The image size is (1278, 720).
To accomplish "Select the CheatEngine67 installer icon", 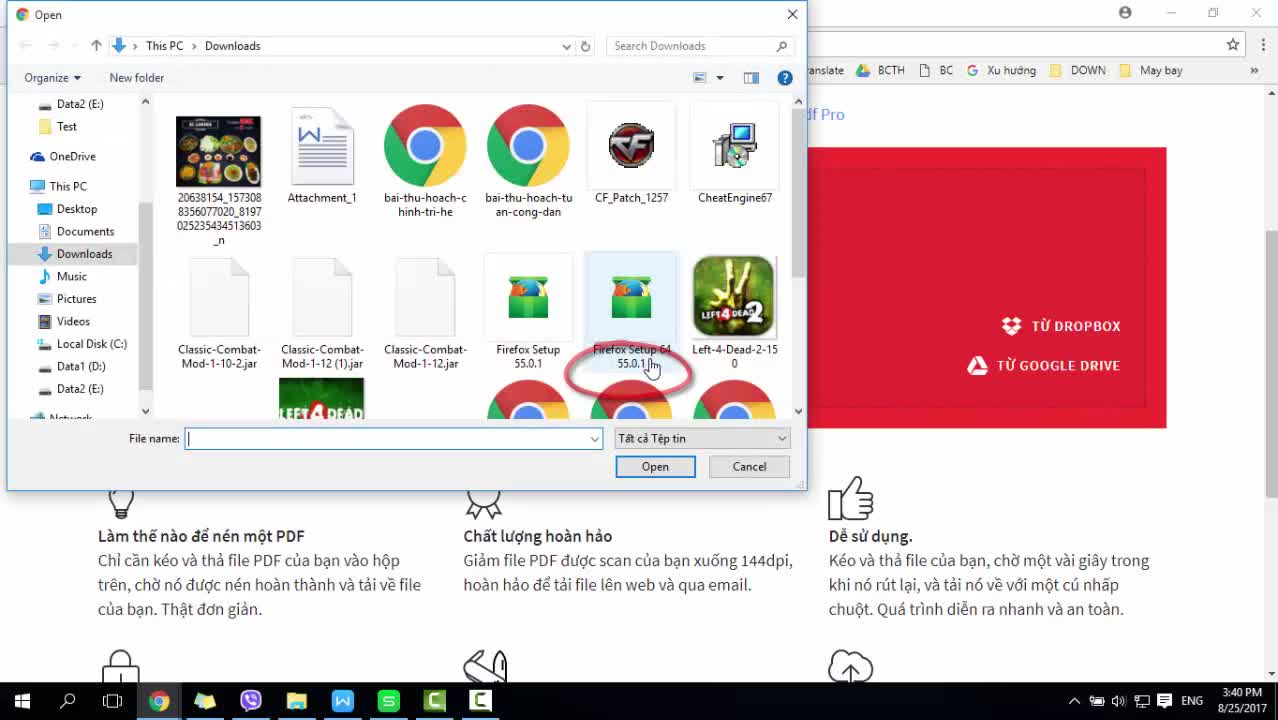I will (734, 147).
